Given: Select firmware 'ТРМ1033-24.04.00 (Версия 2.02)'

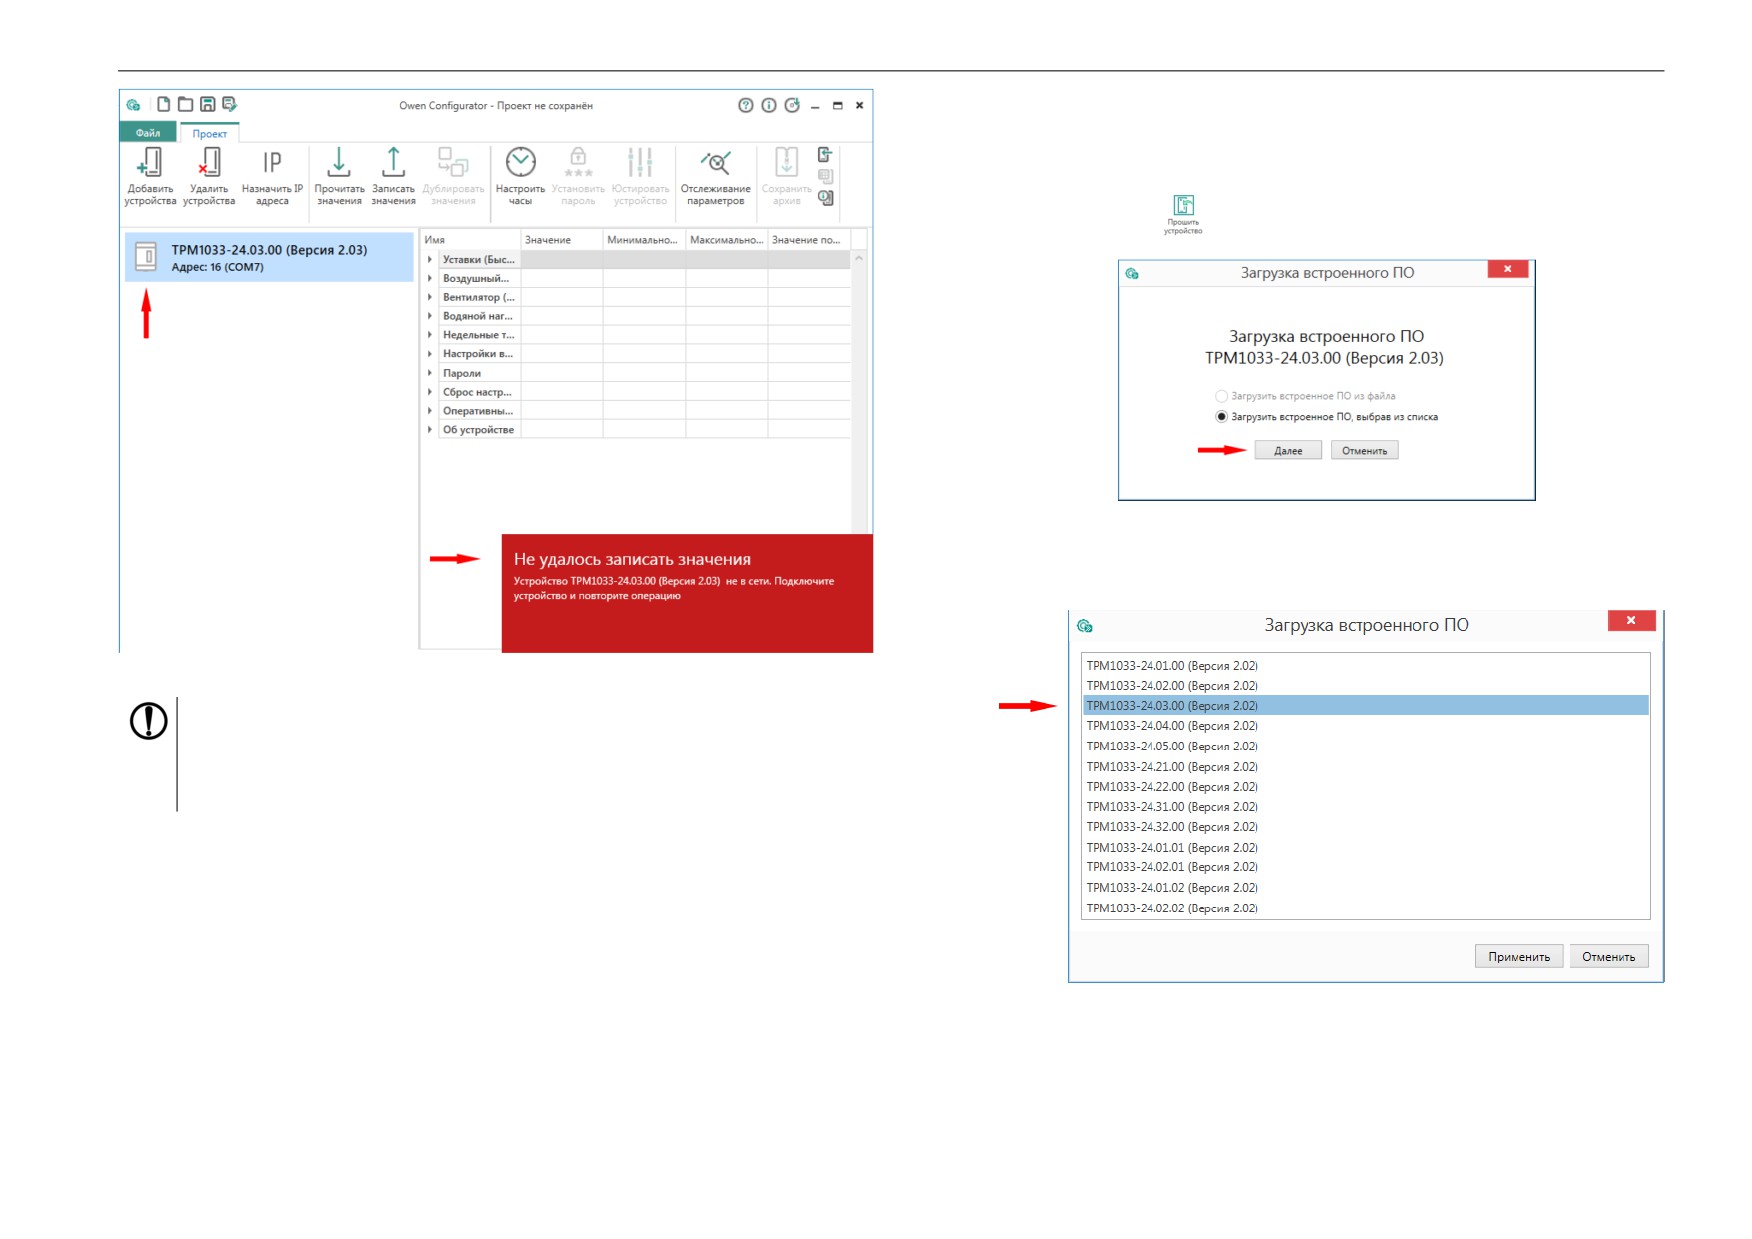Looking at the screenshot, I should 1365,726.
